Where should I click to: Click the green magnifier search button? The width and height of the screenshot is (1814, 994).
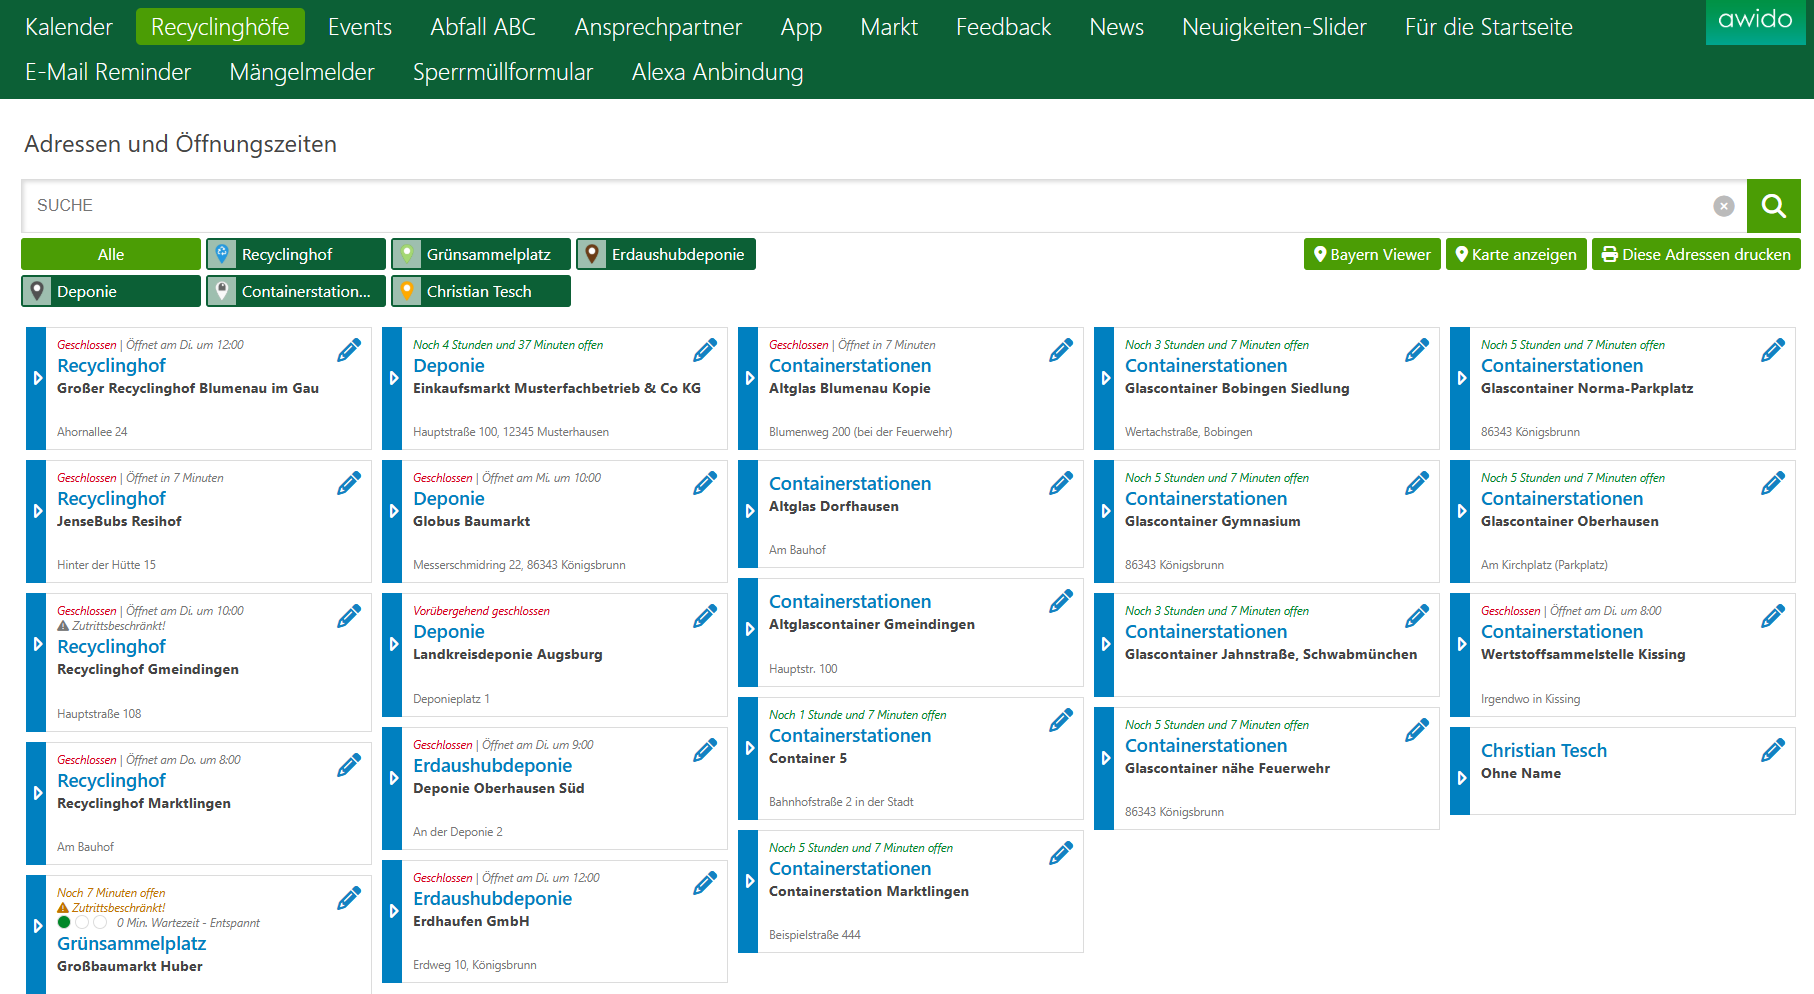(1773, 206)
